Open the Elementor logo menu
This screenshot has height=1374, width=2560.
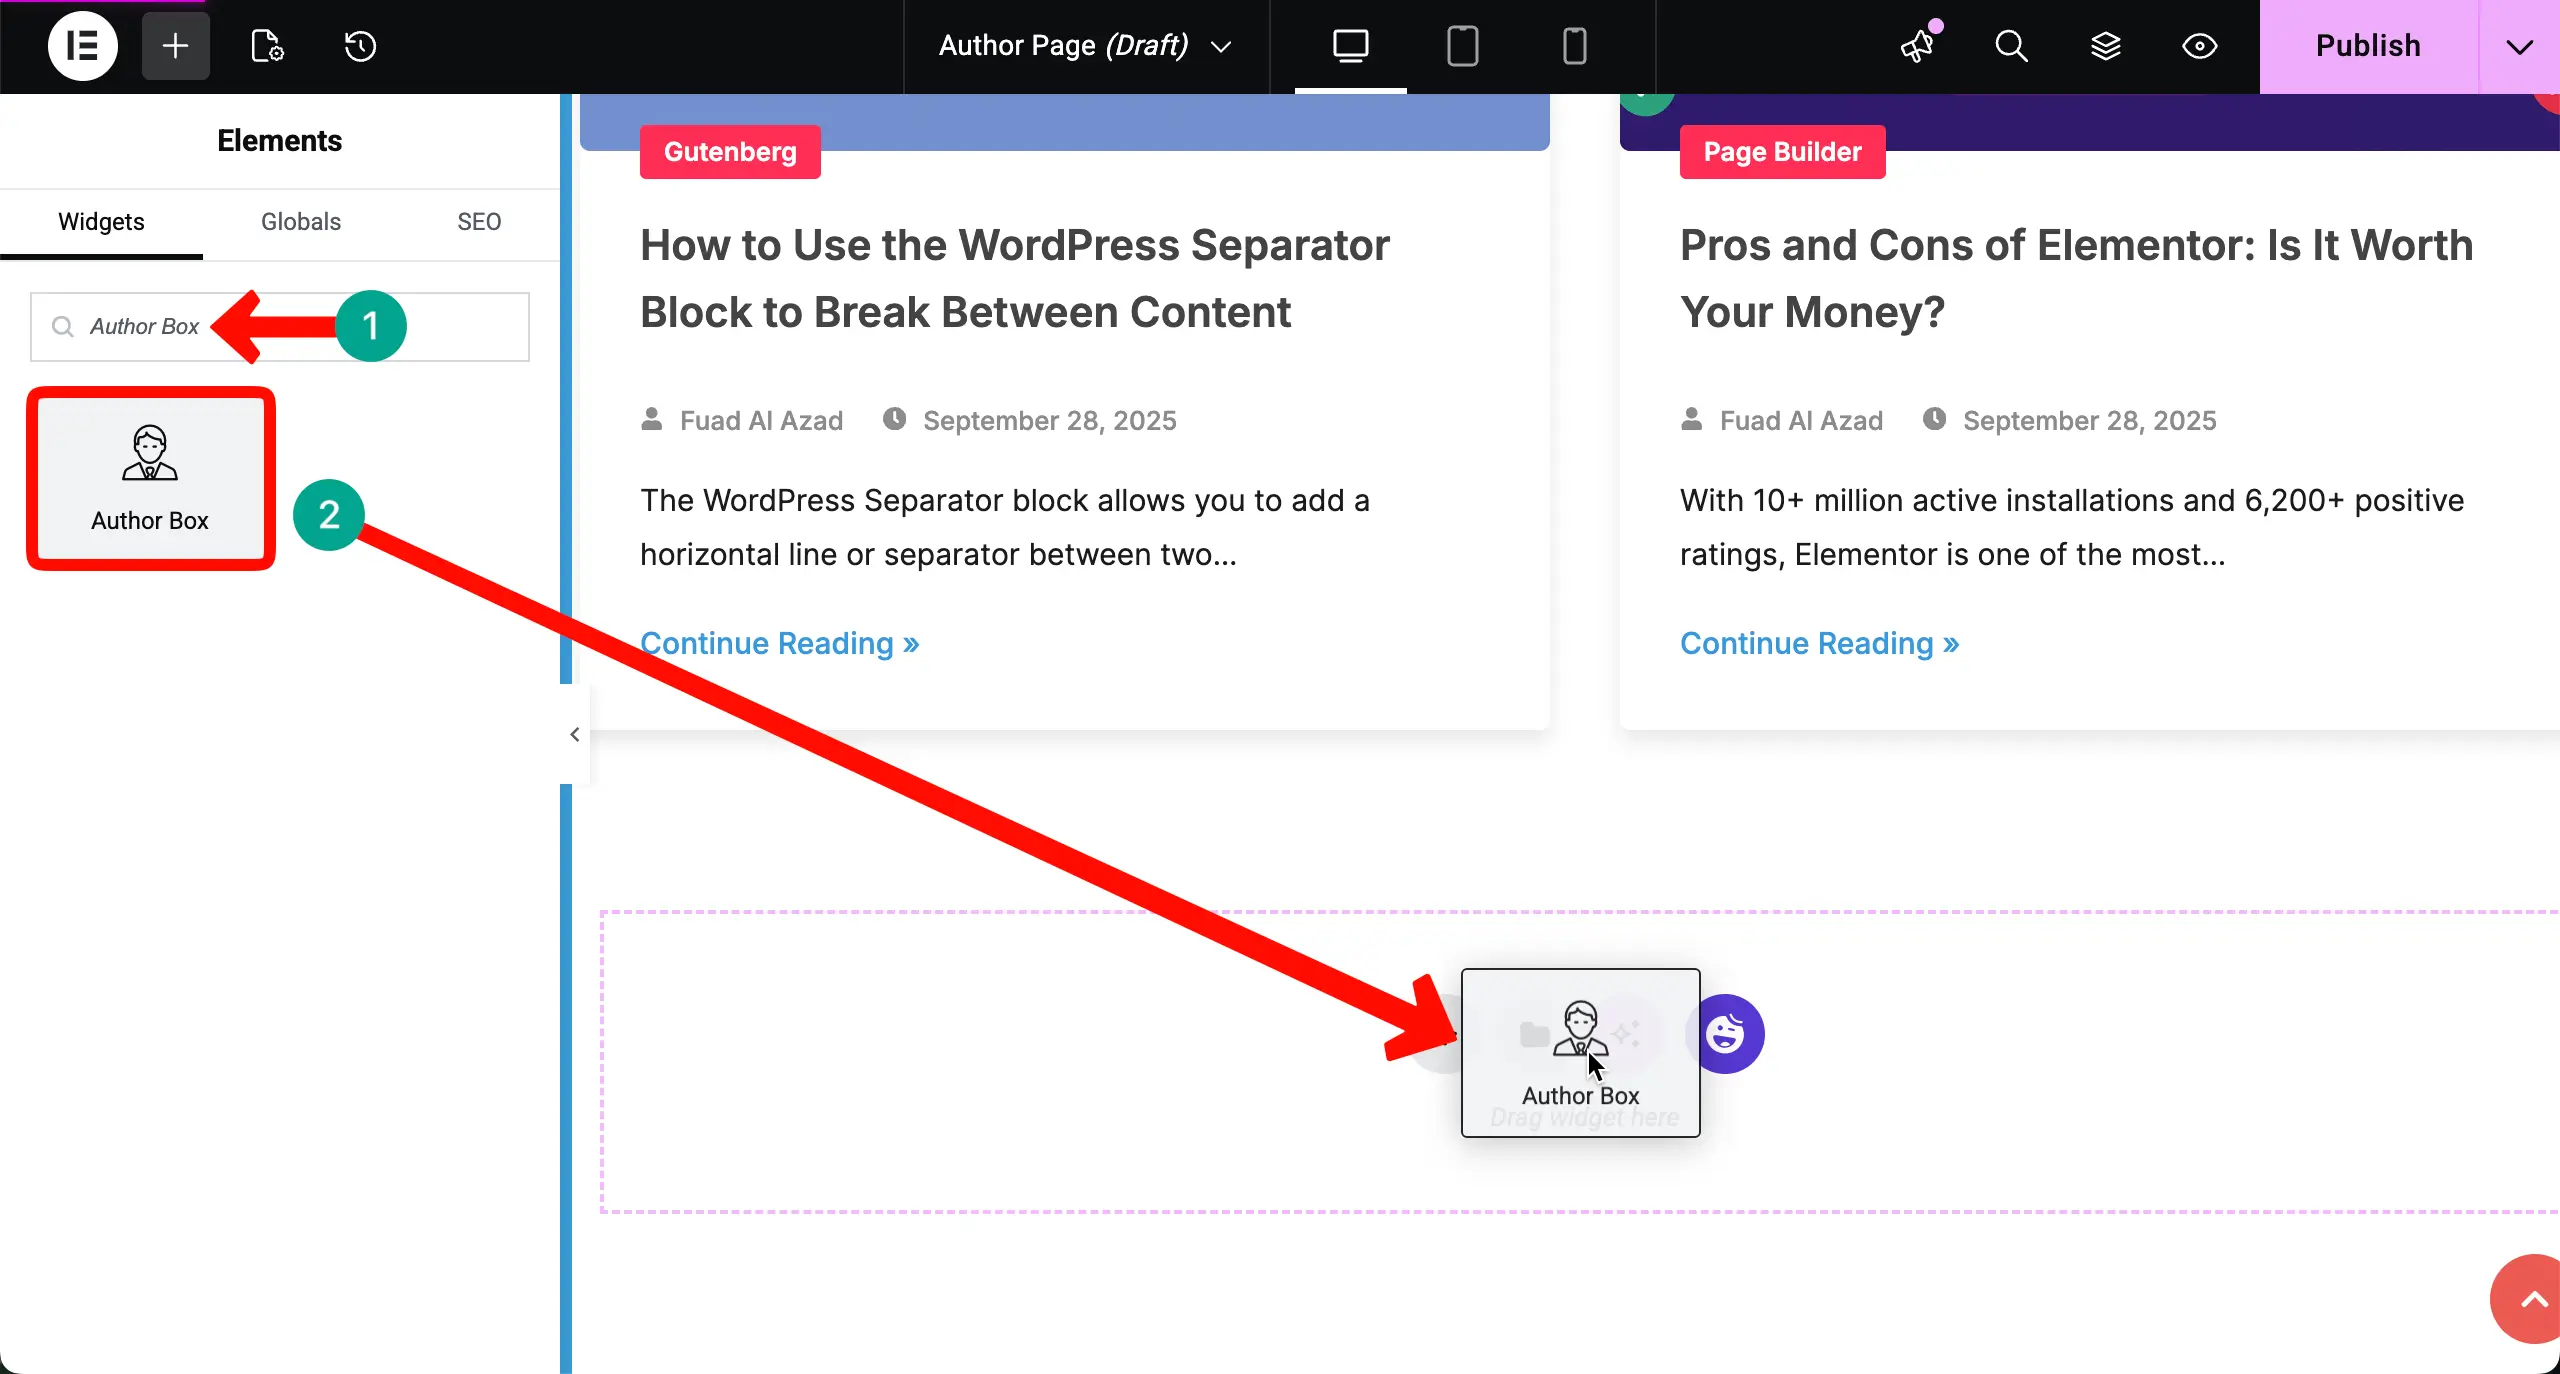click(82, 46)
